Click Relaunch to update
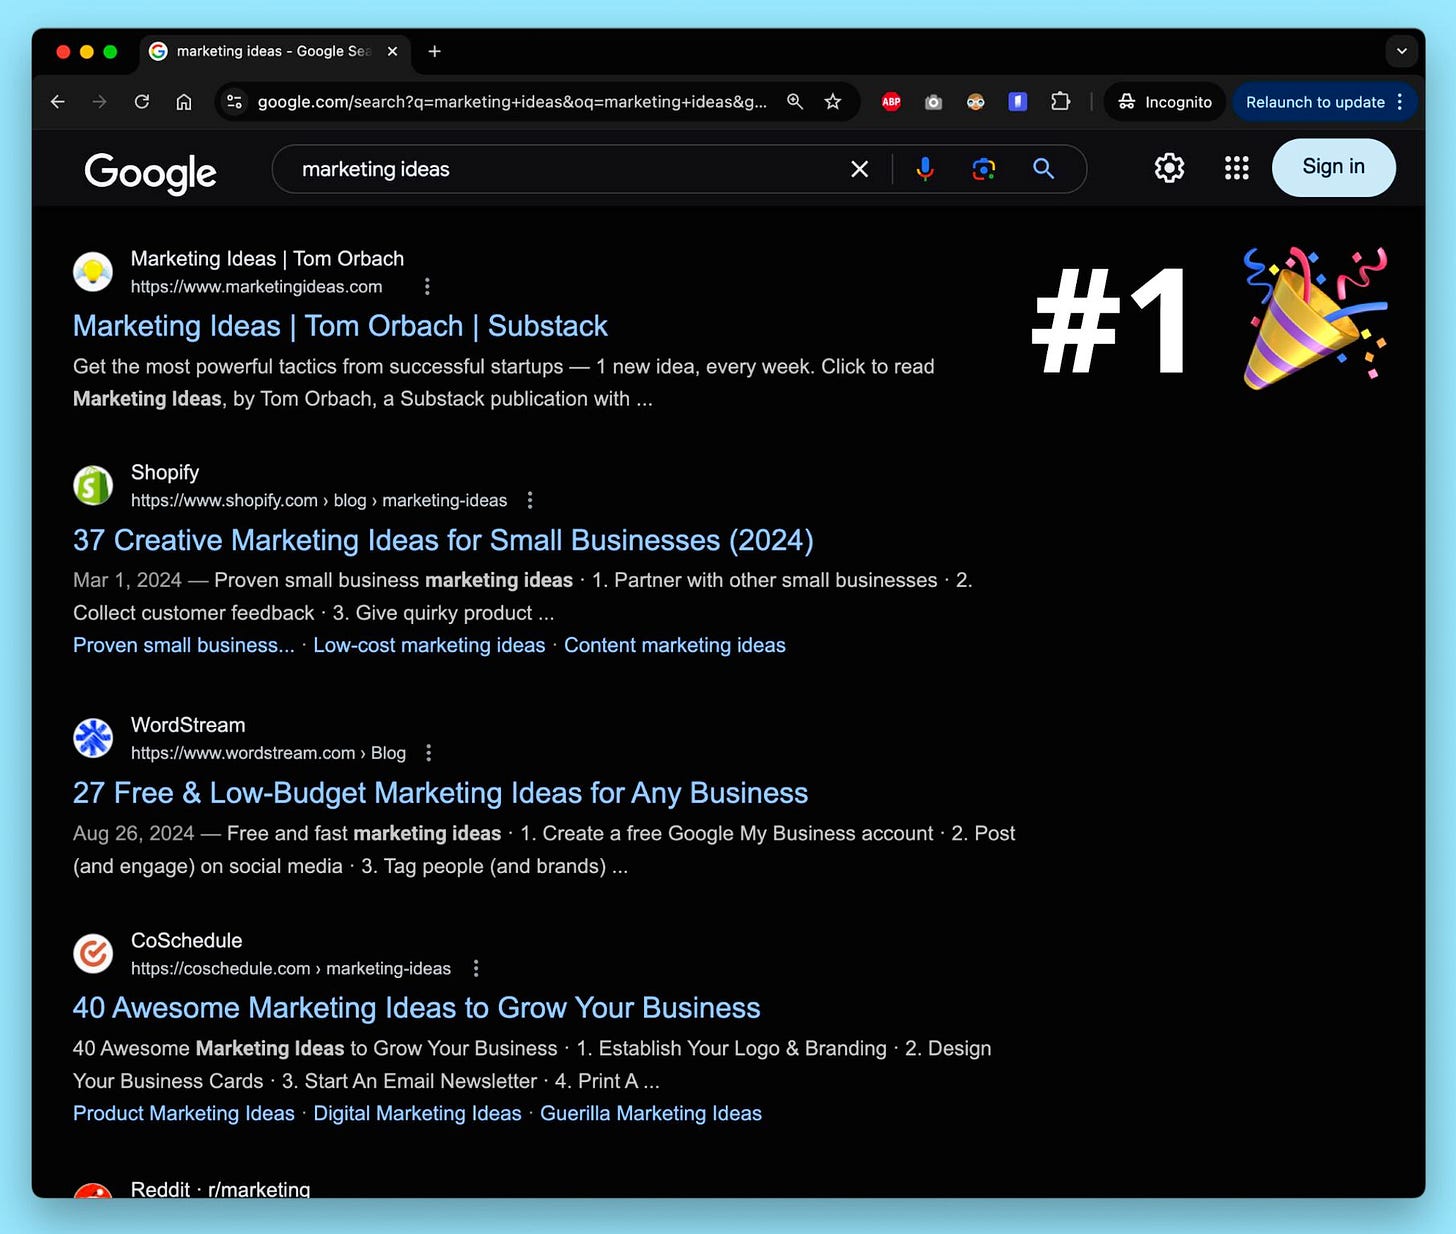 [1315, 102]
